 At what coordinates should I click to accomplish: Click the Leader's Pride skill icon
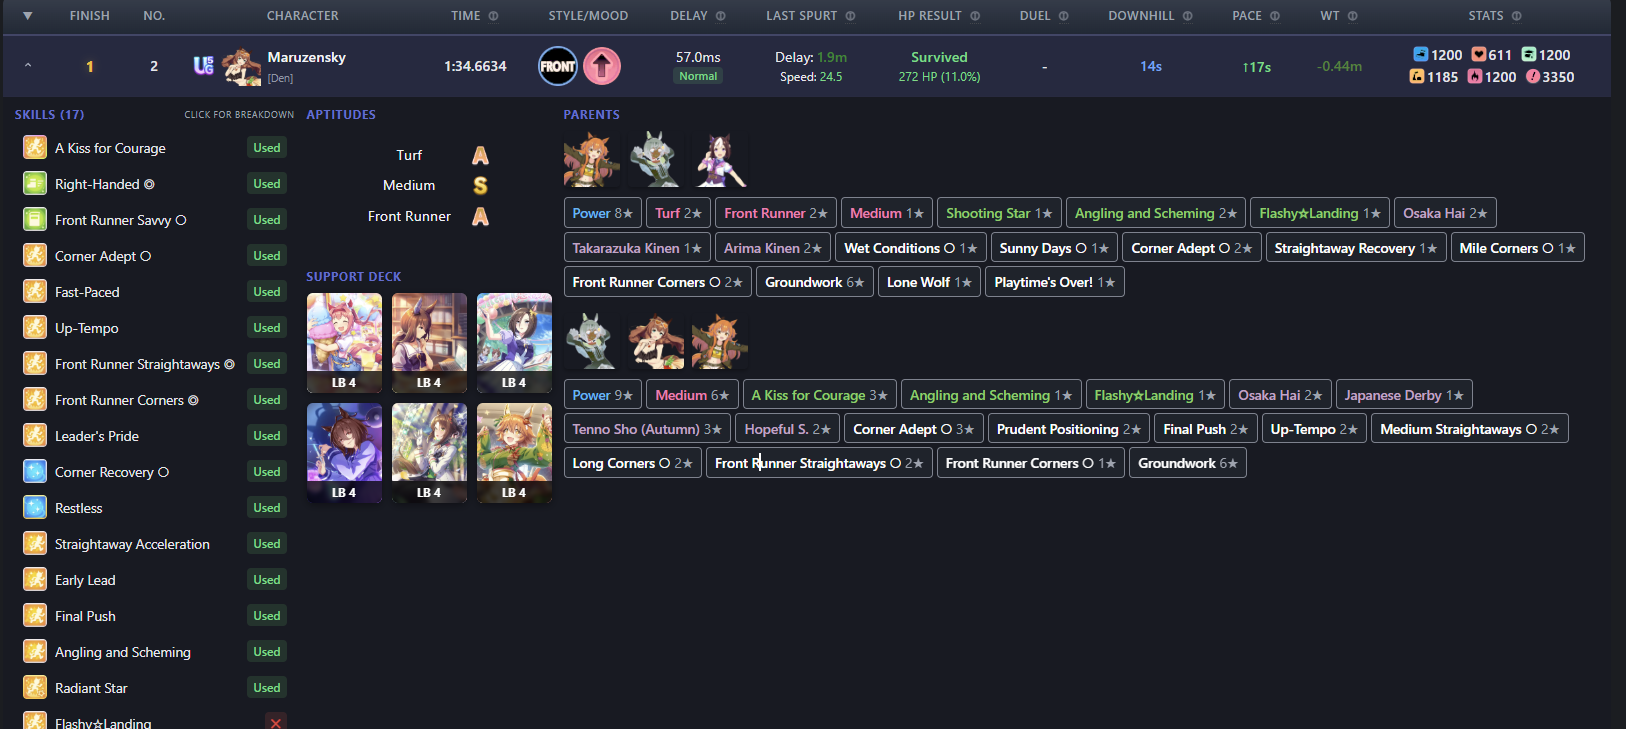pos(35,436)
